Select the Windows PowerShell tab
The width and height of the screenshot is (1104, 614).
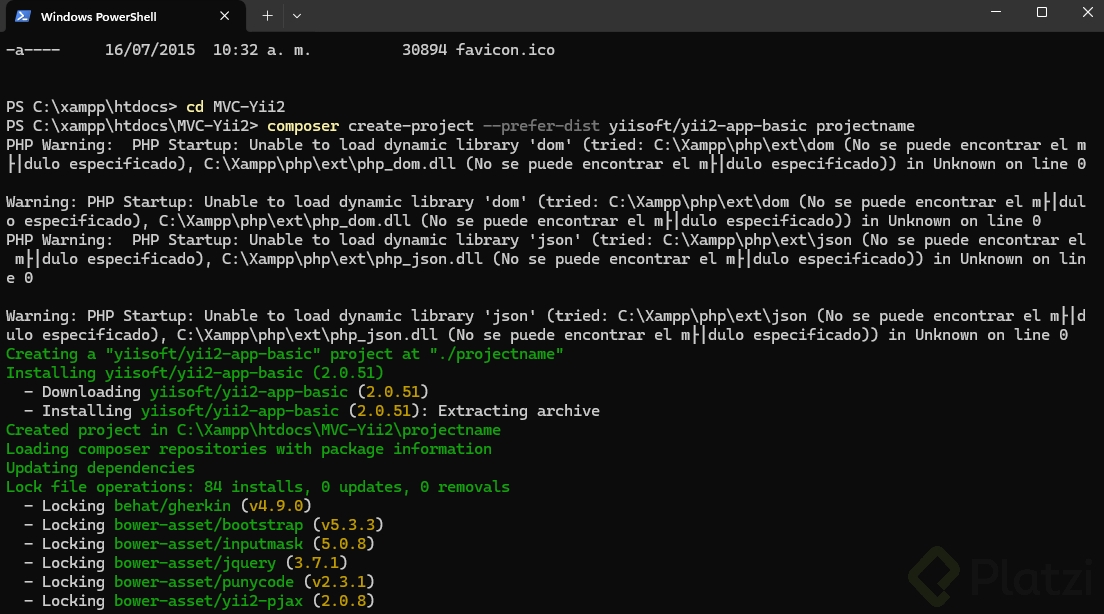tap(110, 16)
